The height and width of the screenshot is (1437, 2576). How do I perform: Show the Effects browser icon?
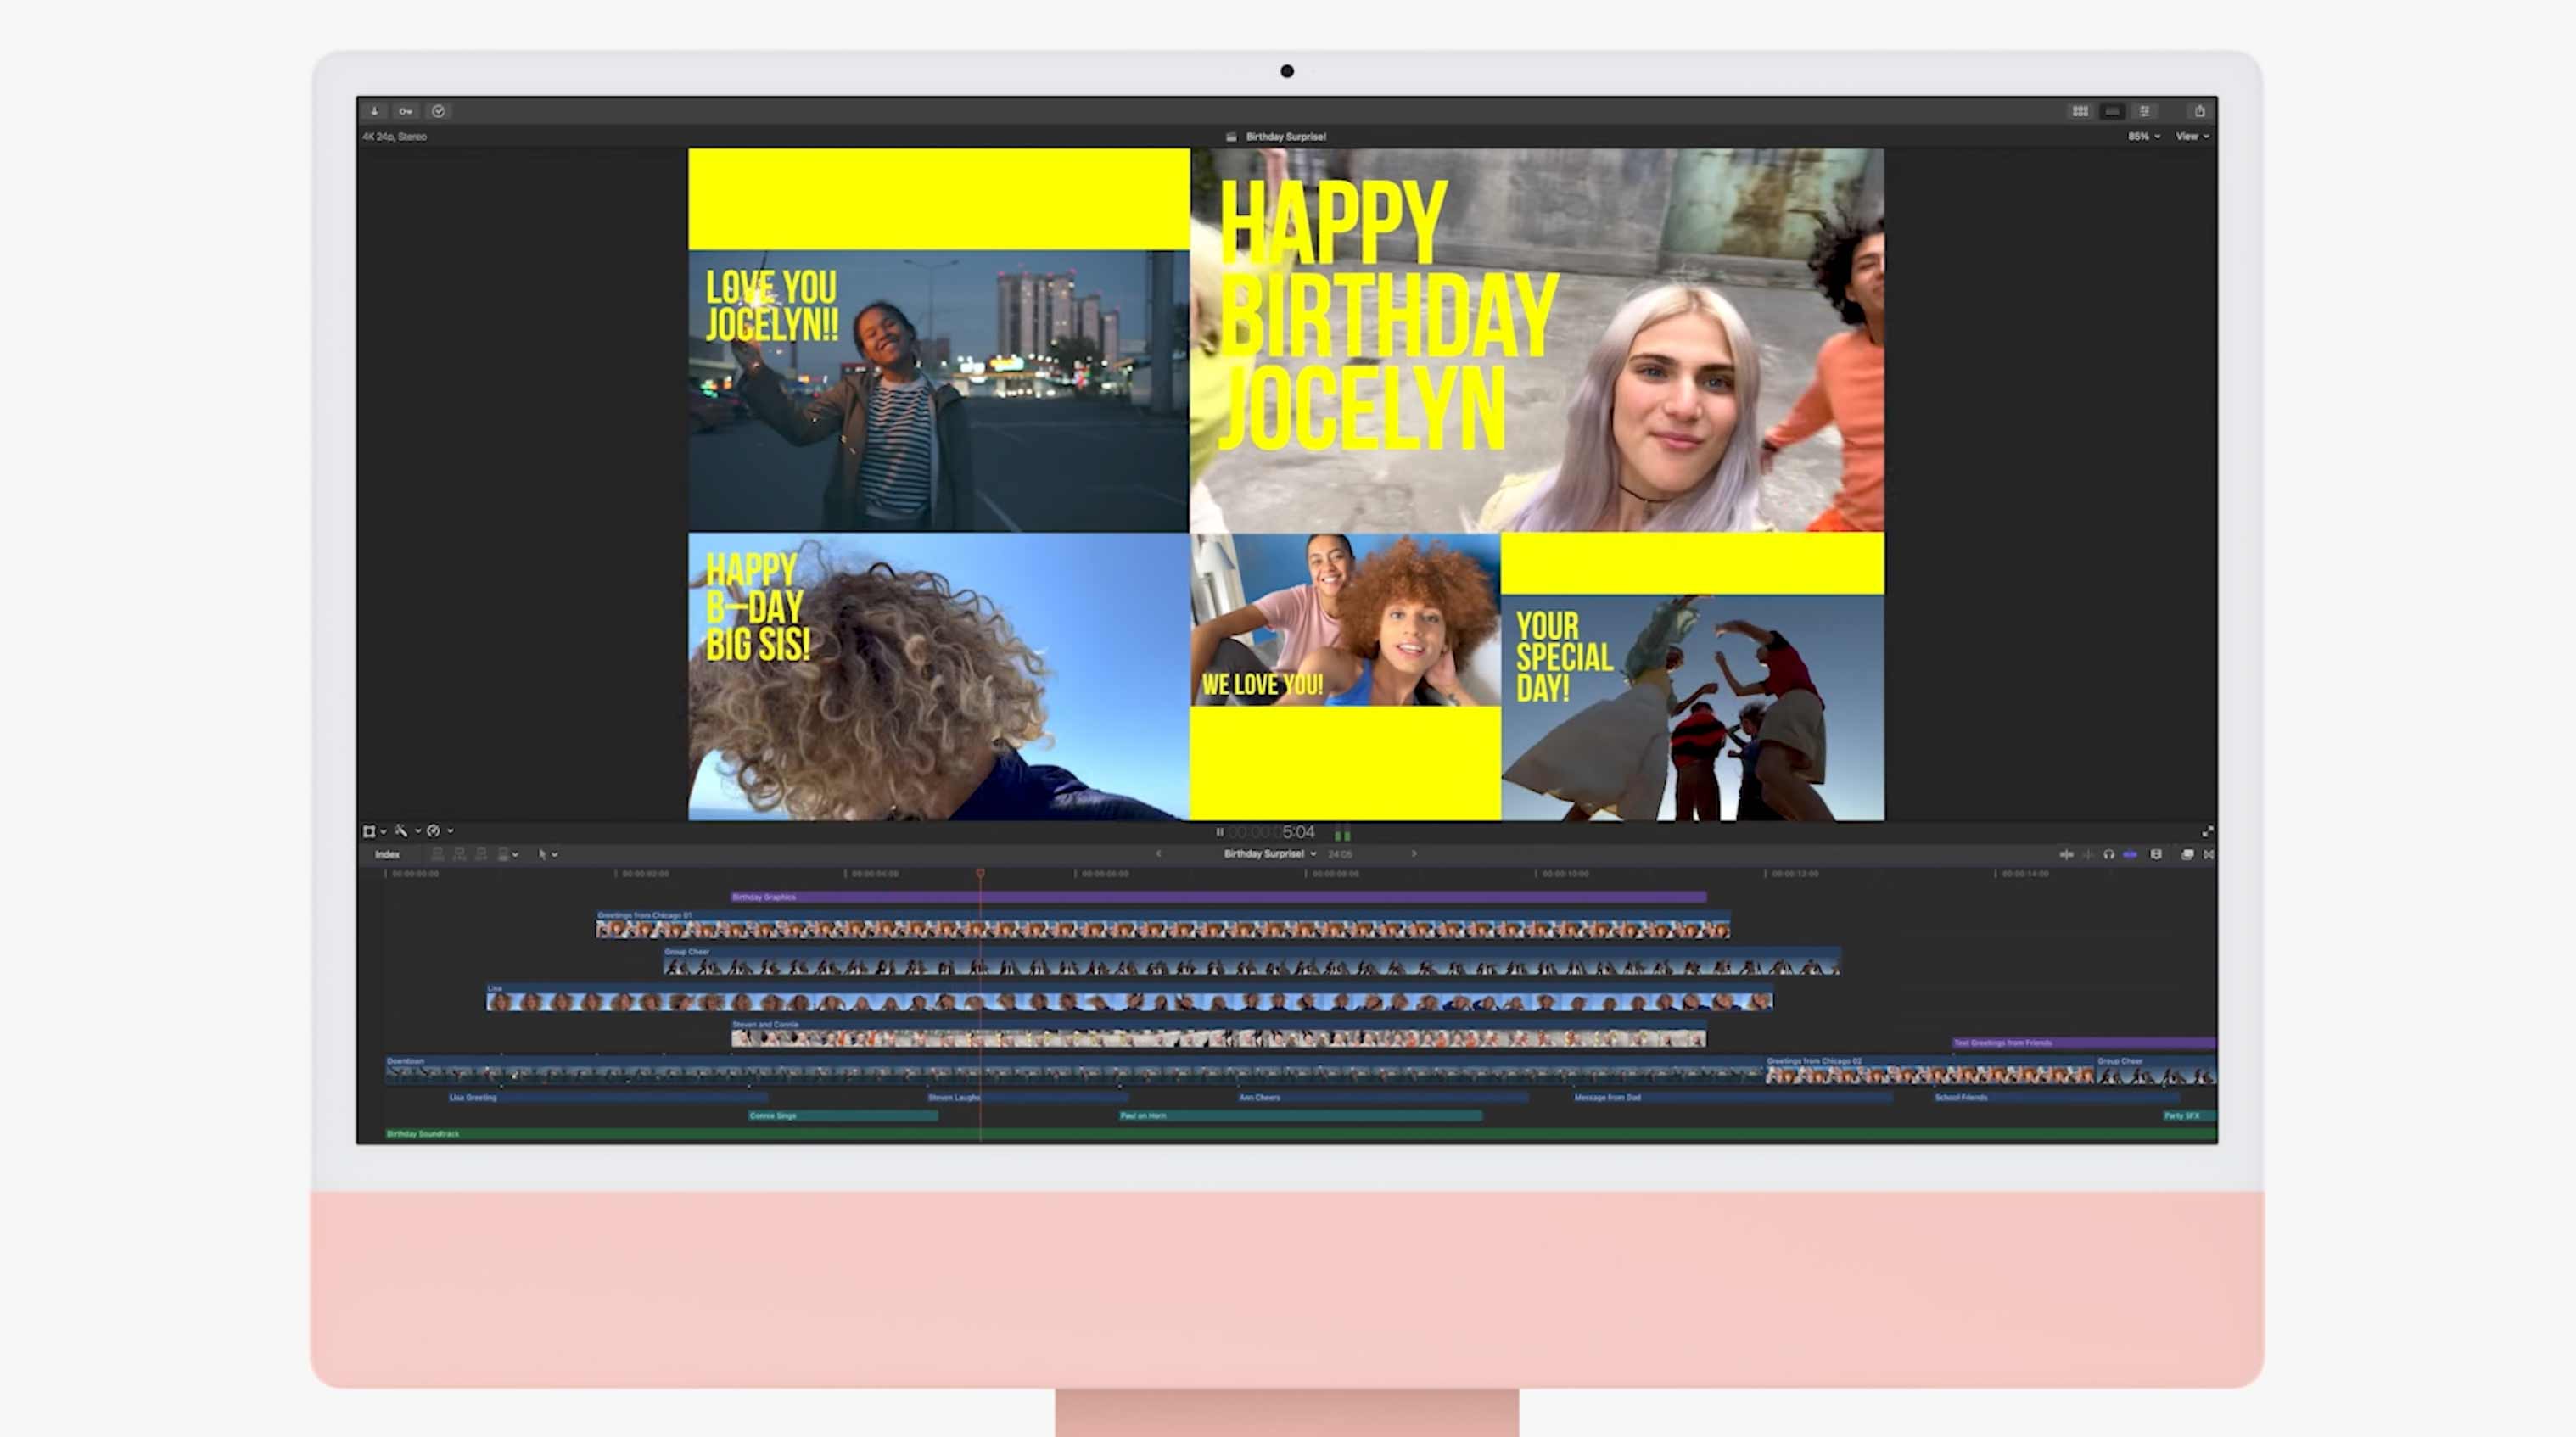pyautogui.click(x=2187, y=855)
